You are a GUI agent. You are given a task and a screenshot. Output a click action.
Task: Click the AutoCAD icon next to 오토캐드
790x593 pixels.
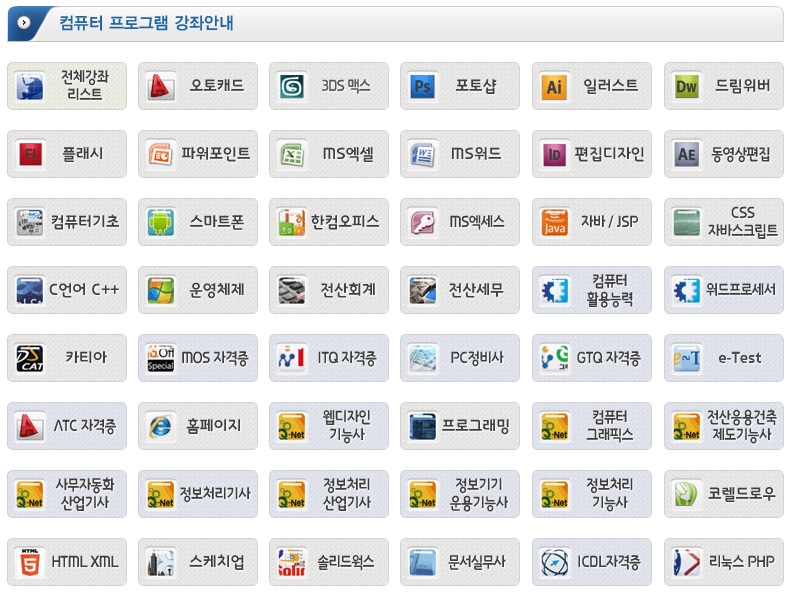[x=160, y=86]
